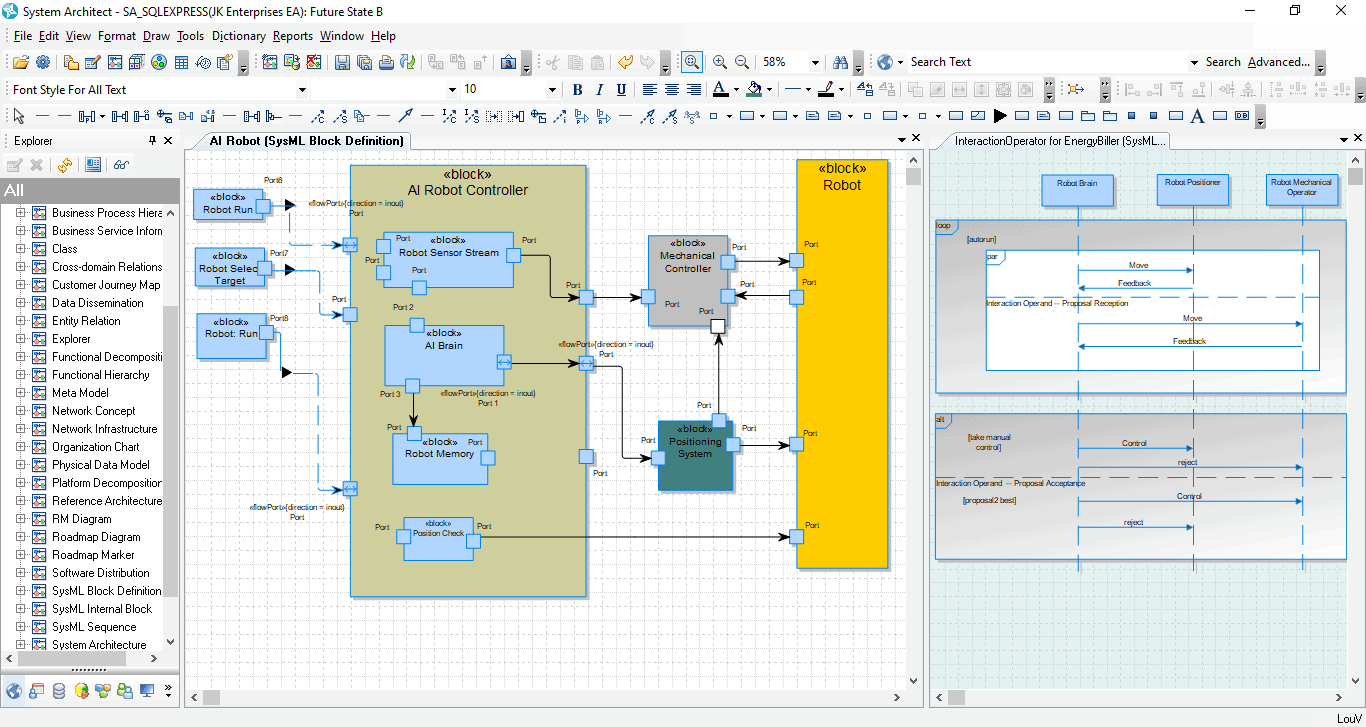This screenshot has height=727, width=1366.
Task: Open the Find/Search binoculars icon
Action: [x=842, y=62]
